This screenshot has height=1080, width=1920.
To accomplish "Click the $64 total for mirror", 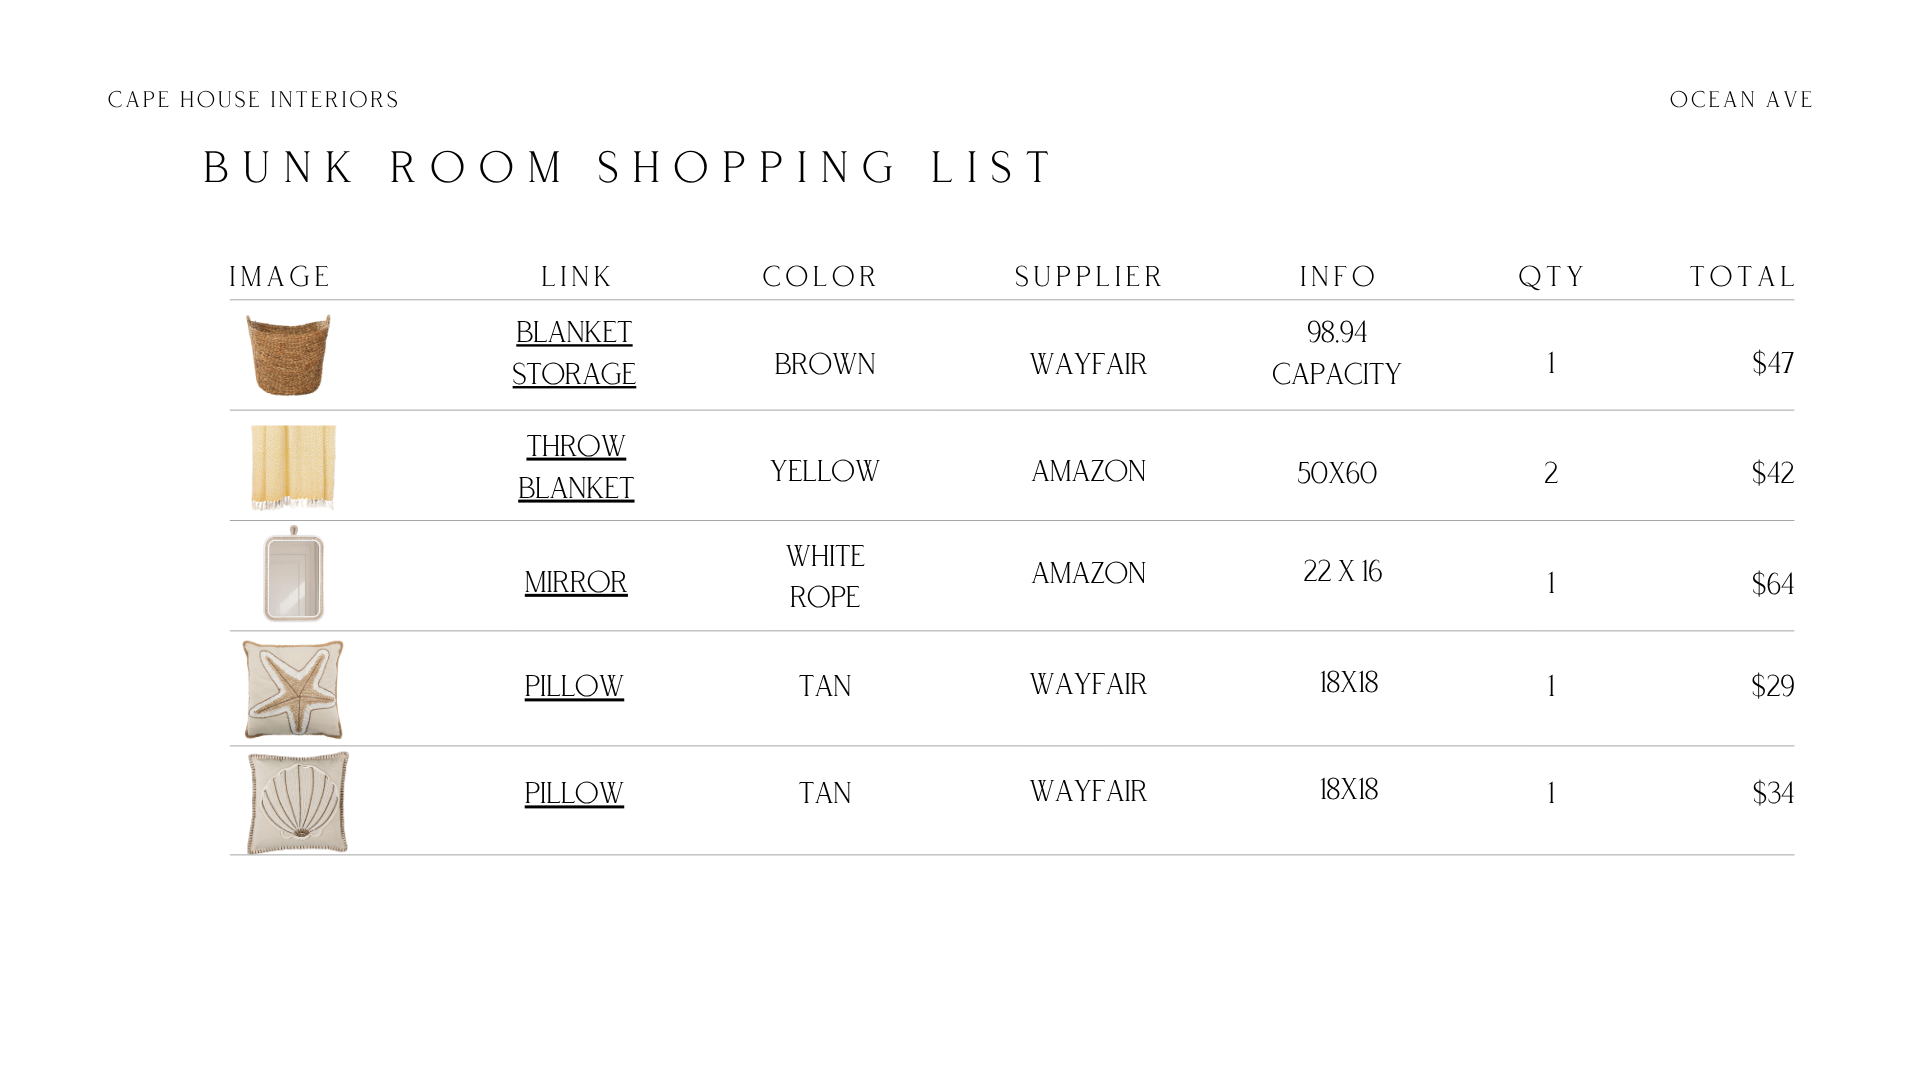I will (x=1773, y=584).
